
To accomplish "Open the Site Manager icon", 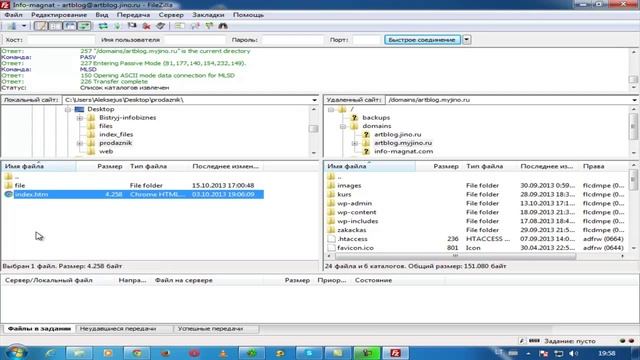I will click(x=12, y=26).
